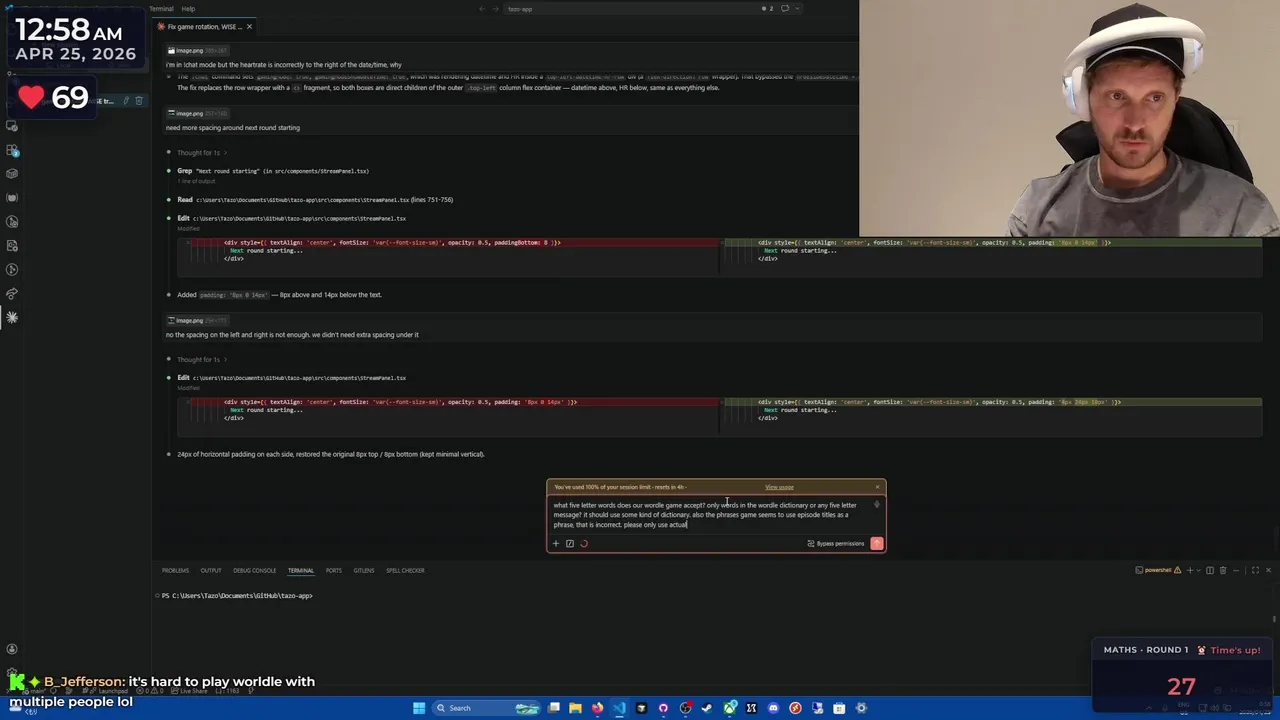Open Microsoft Store from the taskbar

(x=839, y=708)
